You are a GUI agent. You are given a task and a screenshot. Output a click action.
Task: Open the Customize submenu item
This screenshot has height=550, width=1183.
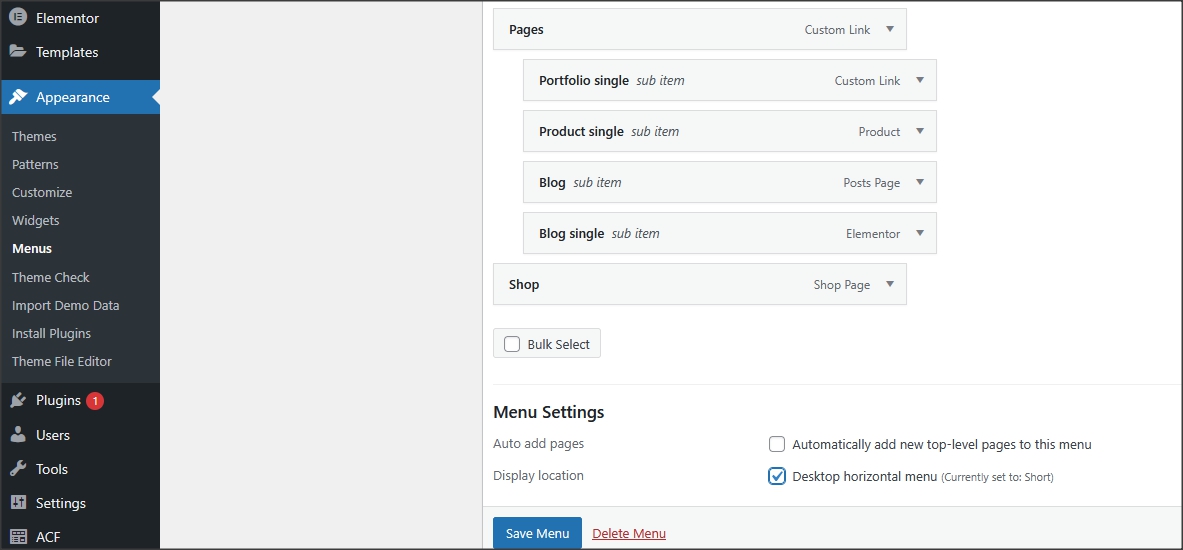point(42,192)
